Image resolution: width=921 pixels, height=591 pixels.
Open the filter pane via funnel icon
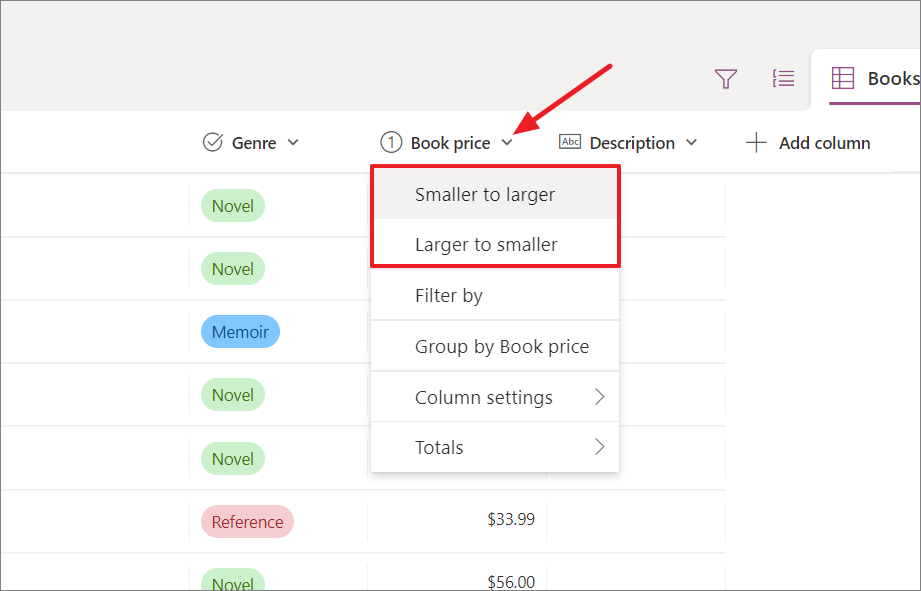pyautogui.click(x=726, y=78)
